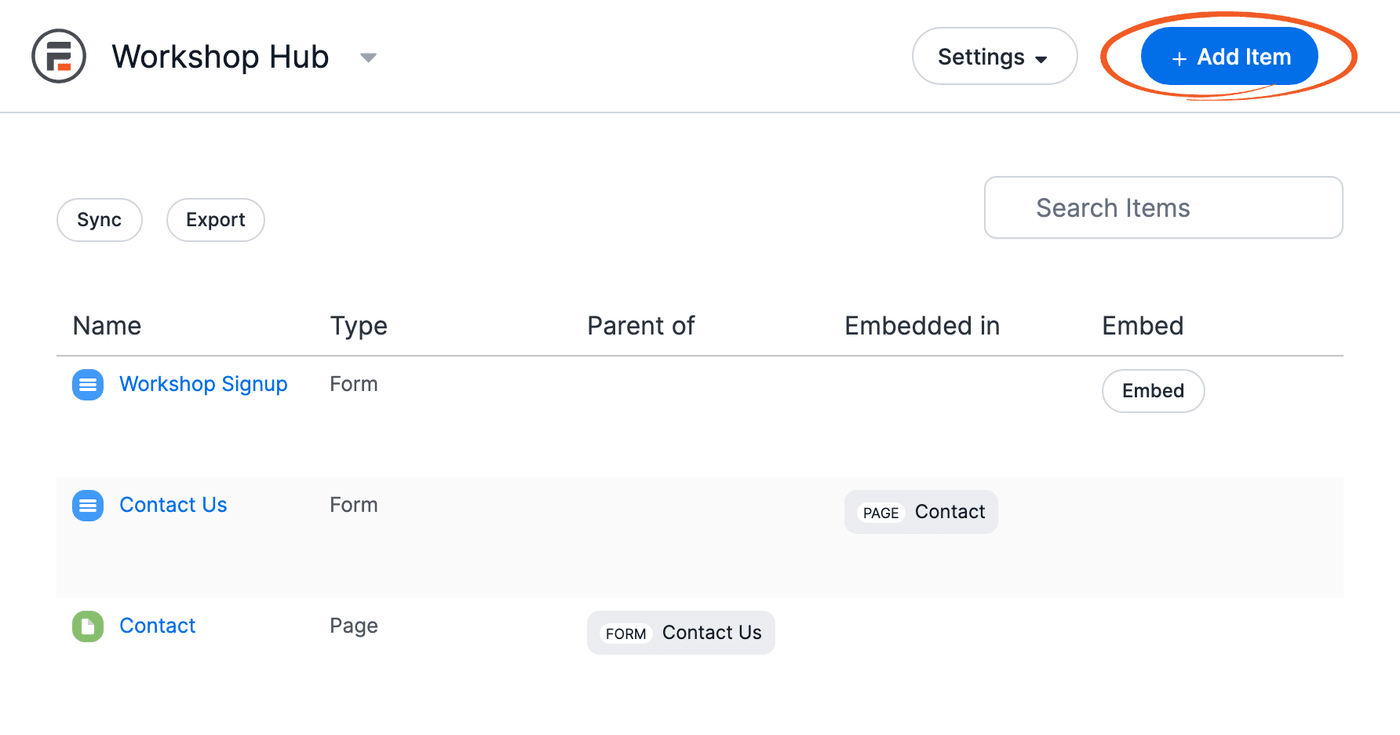This screenshot has height=735, width=1400.
Task: Open the Contact page link
Action: (x=157, y=626)
